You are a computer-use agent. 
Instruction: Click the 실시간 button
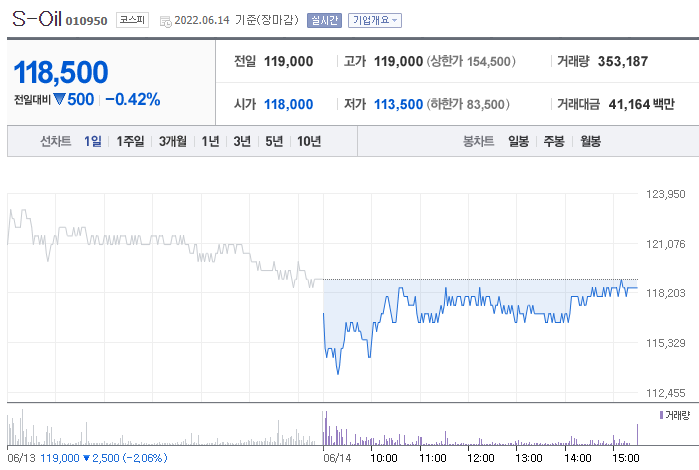click(324, 21)
